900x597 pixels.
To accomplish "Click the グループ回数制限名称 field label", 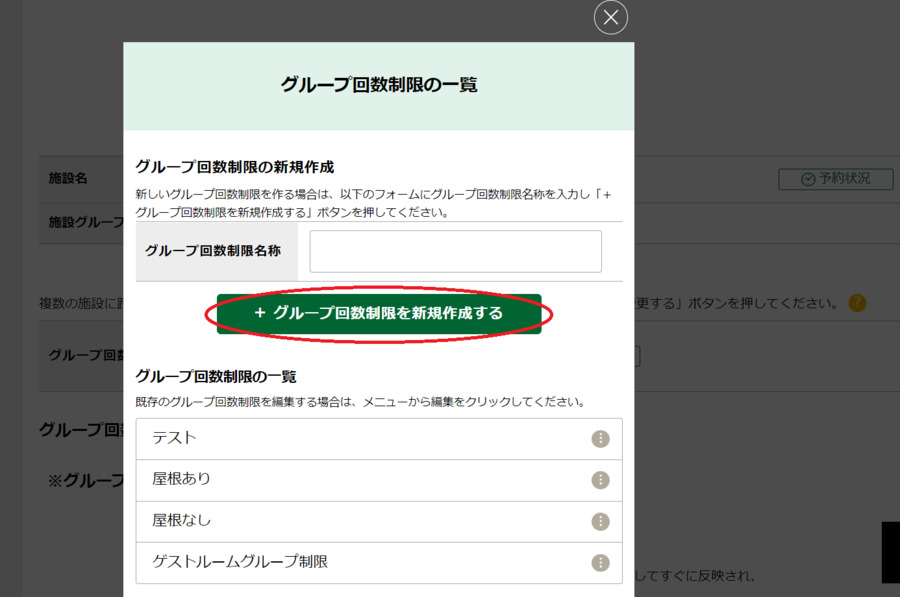I will [x=213, y=251].
